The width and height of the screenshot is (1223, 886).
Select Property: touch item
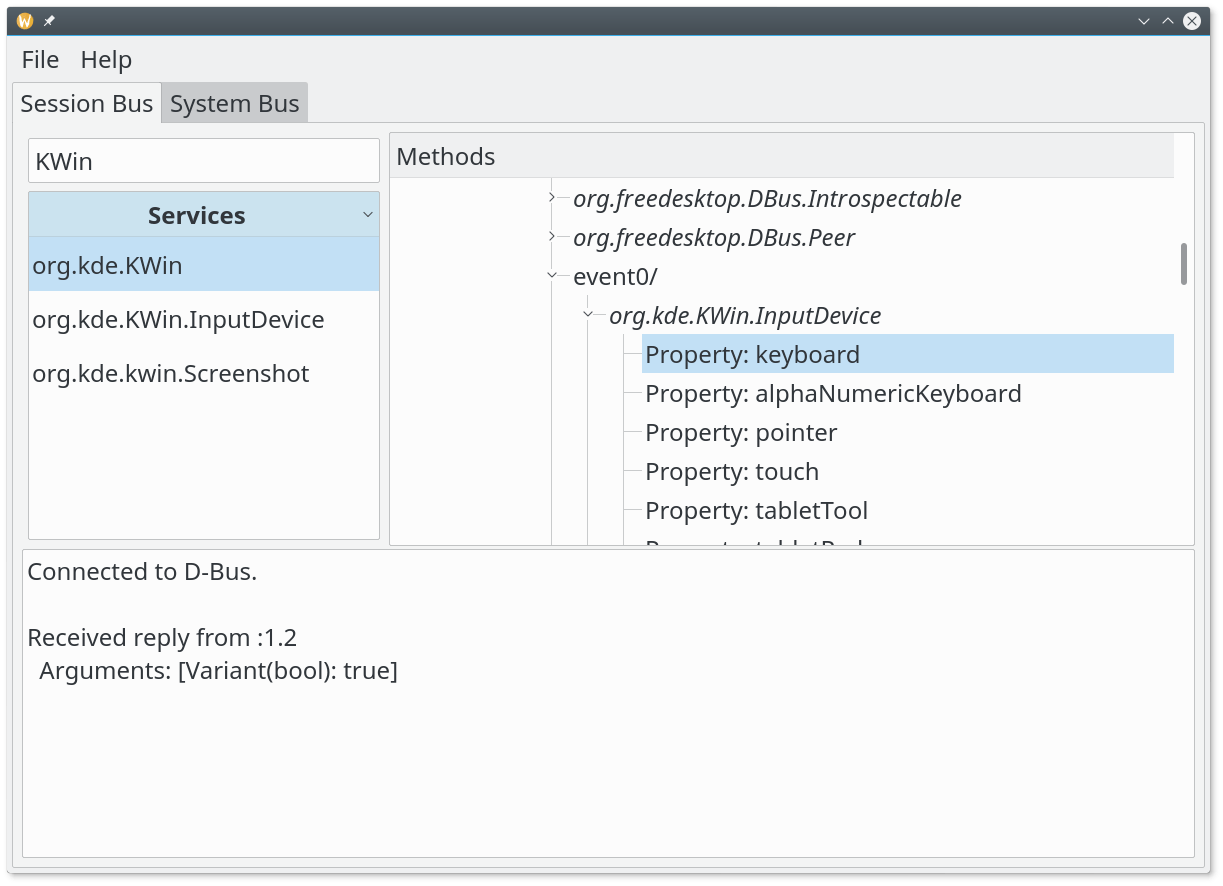tap(731, 472)
